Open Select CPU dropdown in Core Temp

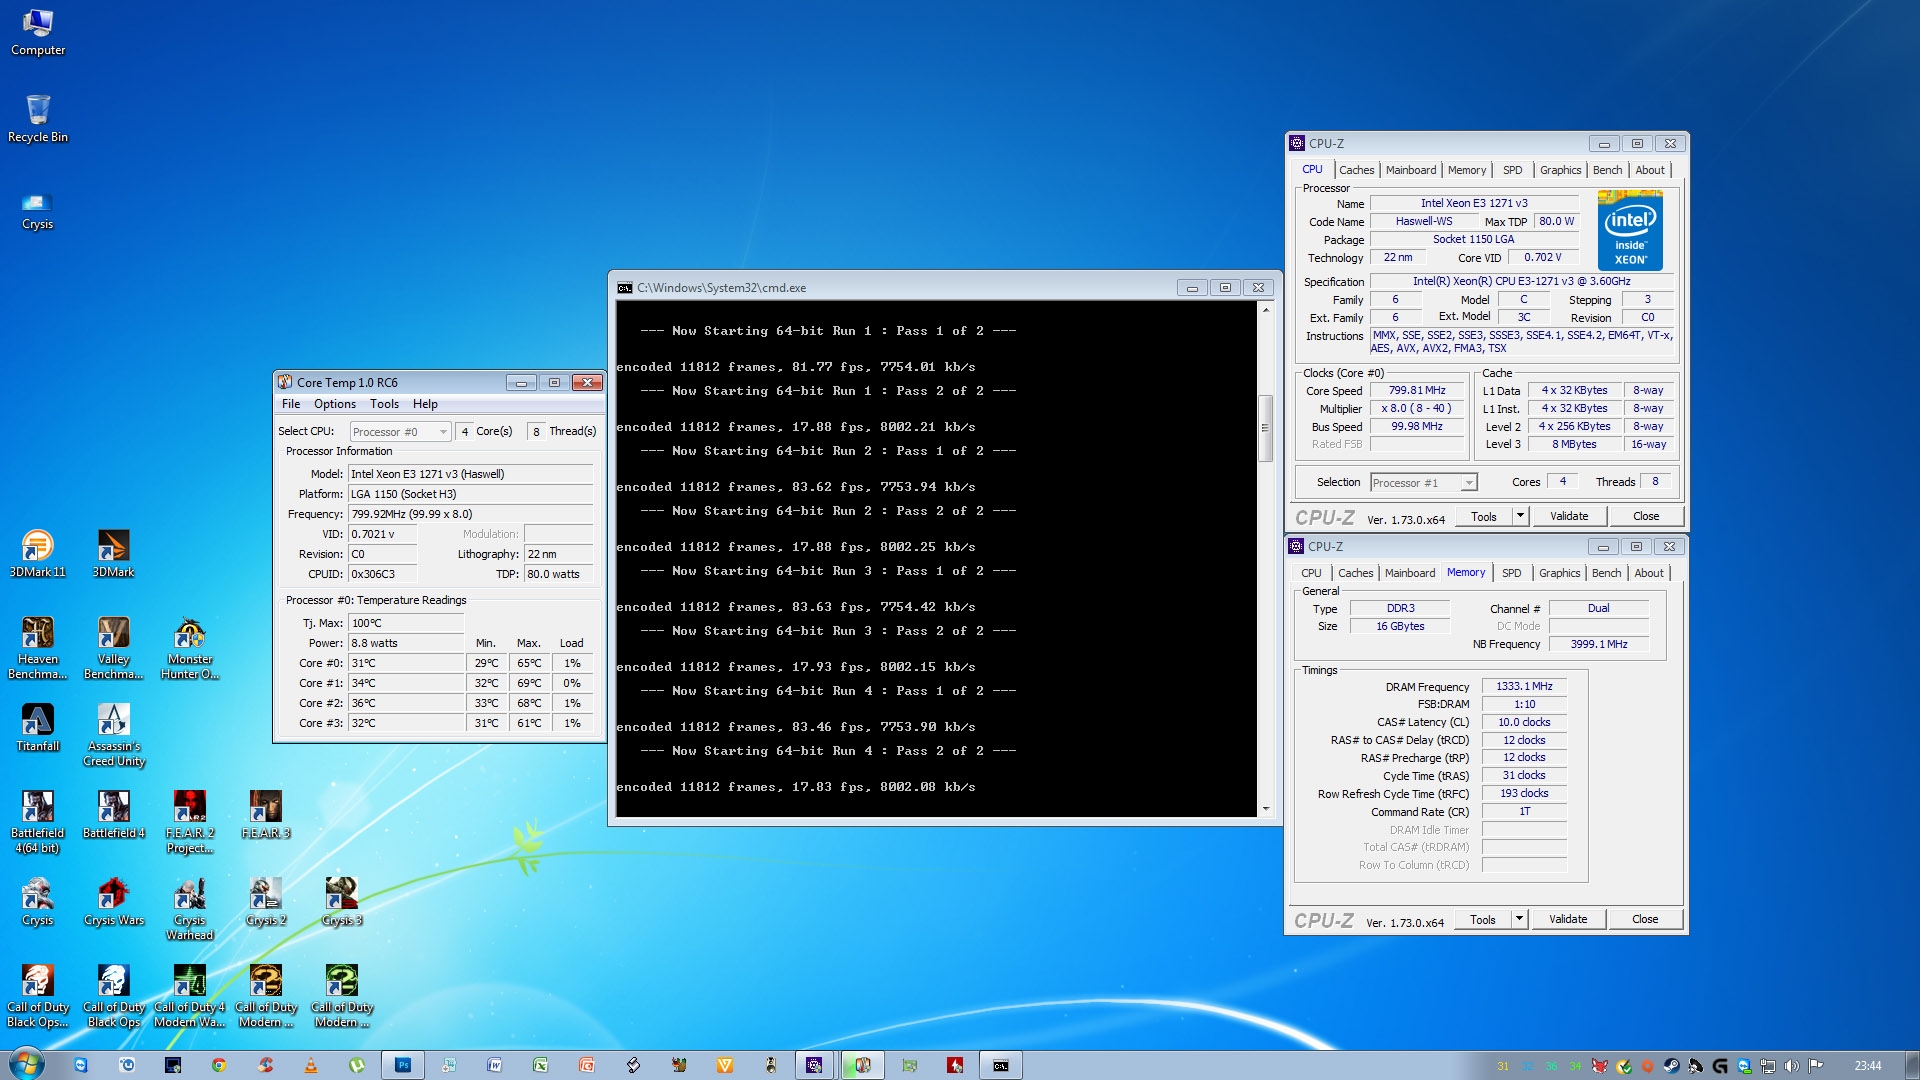(x=399, y=432)
